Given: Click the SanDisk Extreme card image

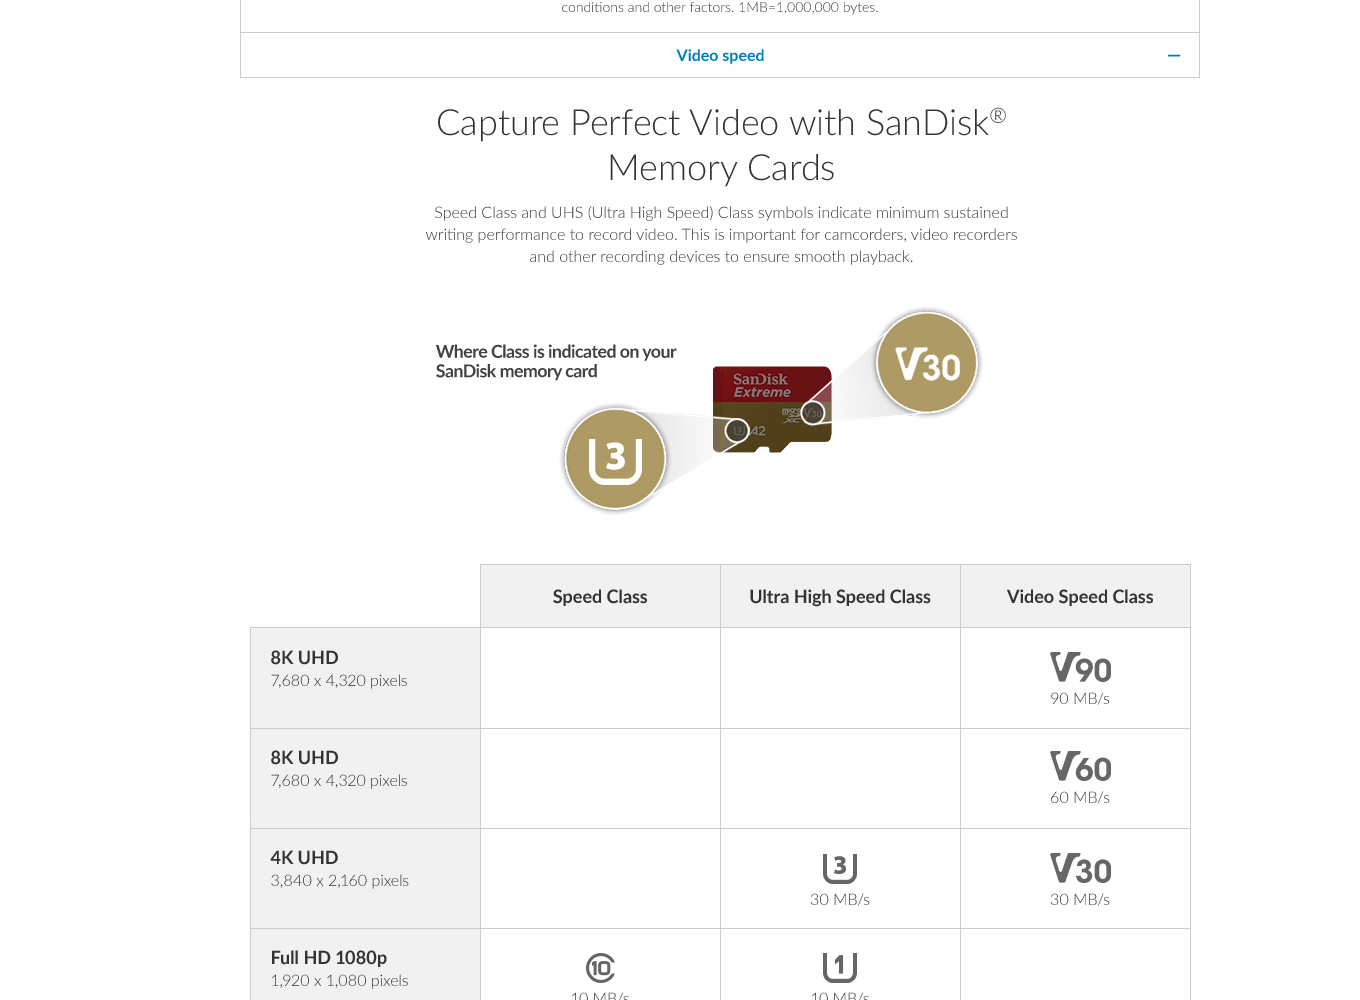Looking at the screenshot, I should point(771,409).
